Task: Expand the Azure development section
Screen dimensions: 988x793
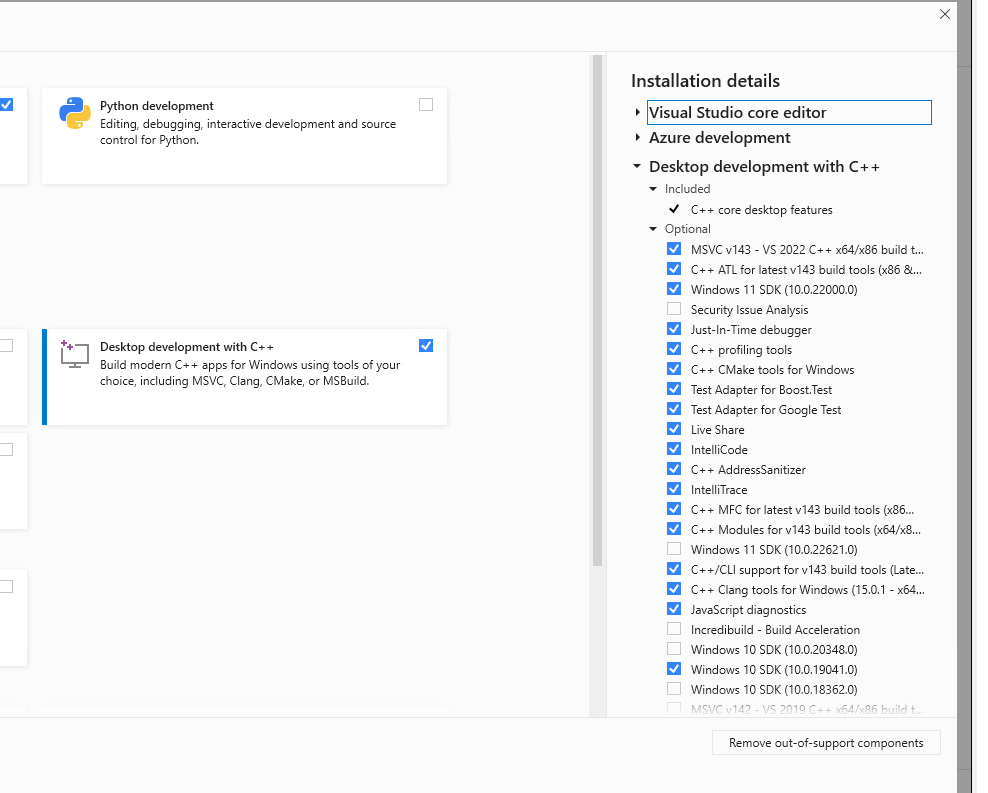Action: point(638,140)
